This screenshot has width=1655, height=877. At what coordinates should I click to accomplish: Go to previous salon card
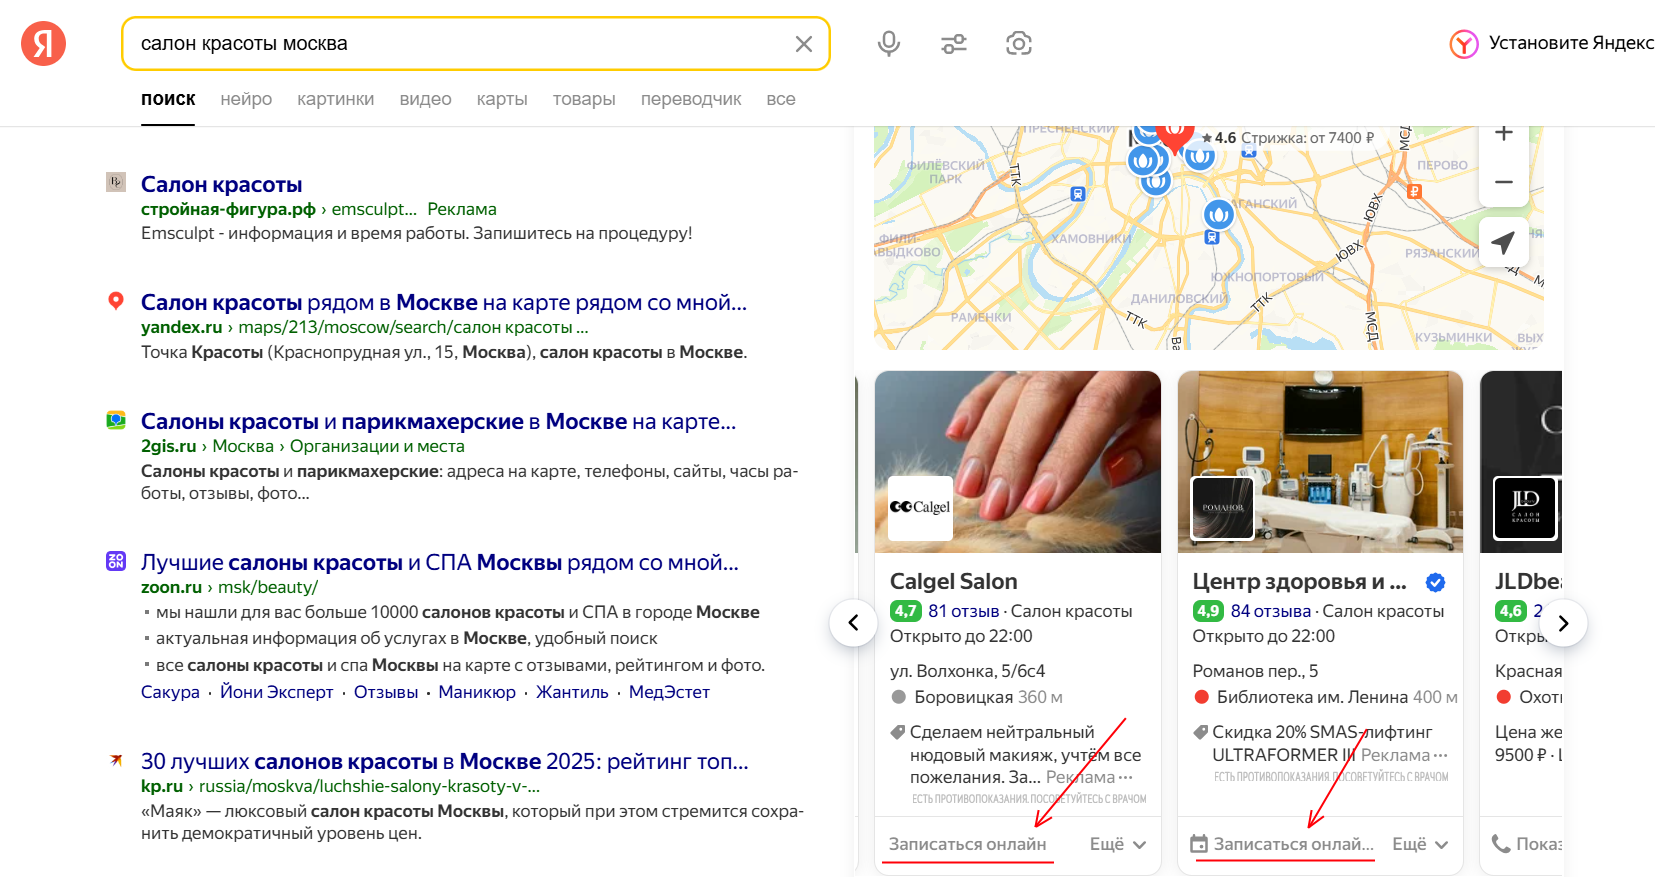tap(853, 623)
